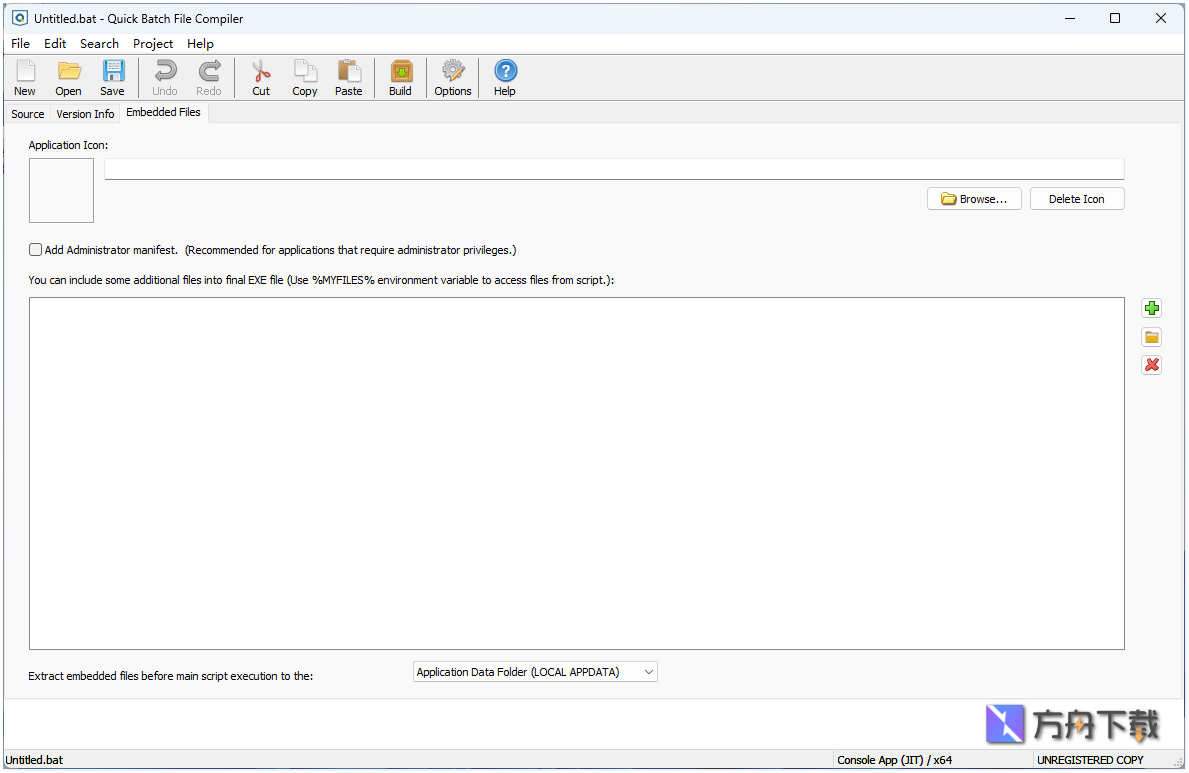Image resolution: width=1189 pixels, height=773 pixels.
Task: Build the batch file into an EXE
Action: tap(400, 77)
